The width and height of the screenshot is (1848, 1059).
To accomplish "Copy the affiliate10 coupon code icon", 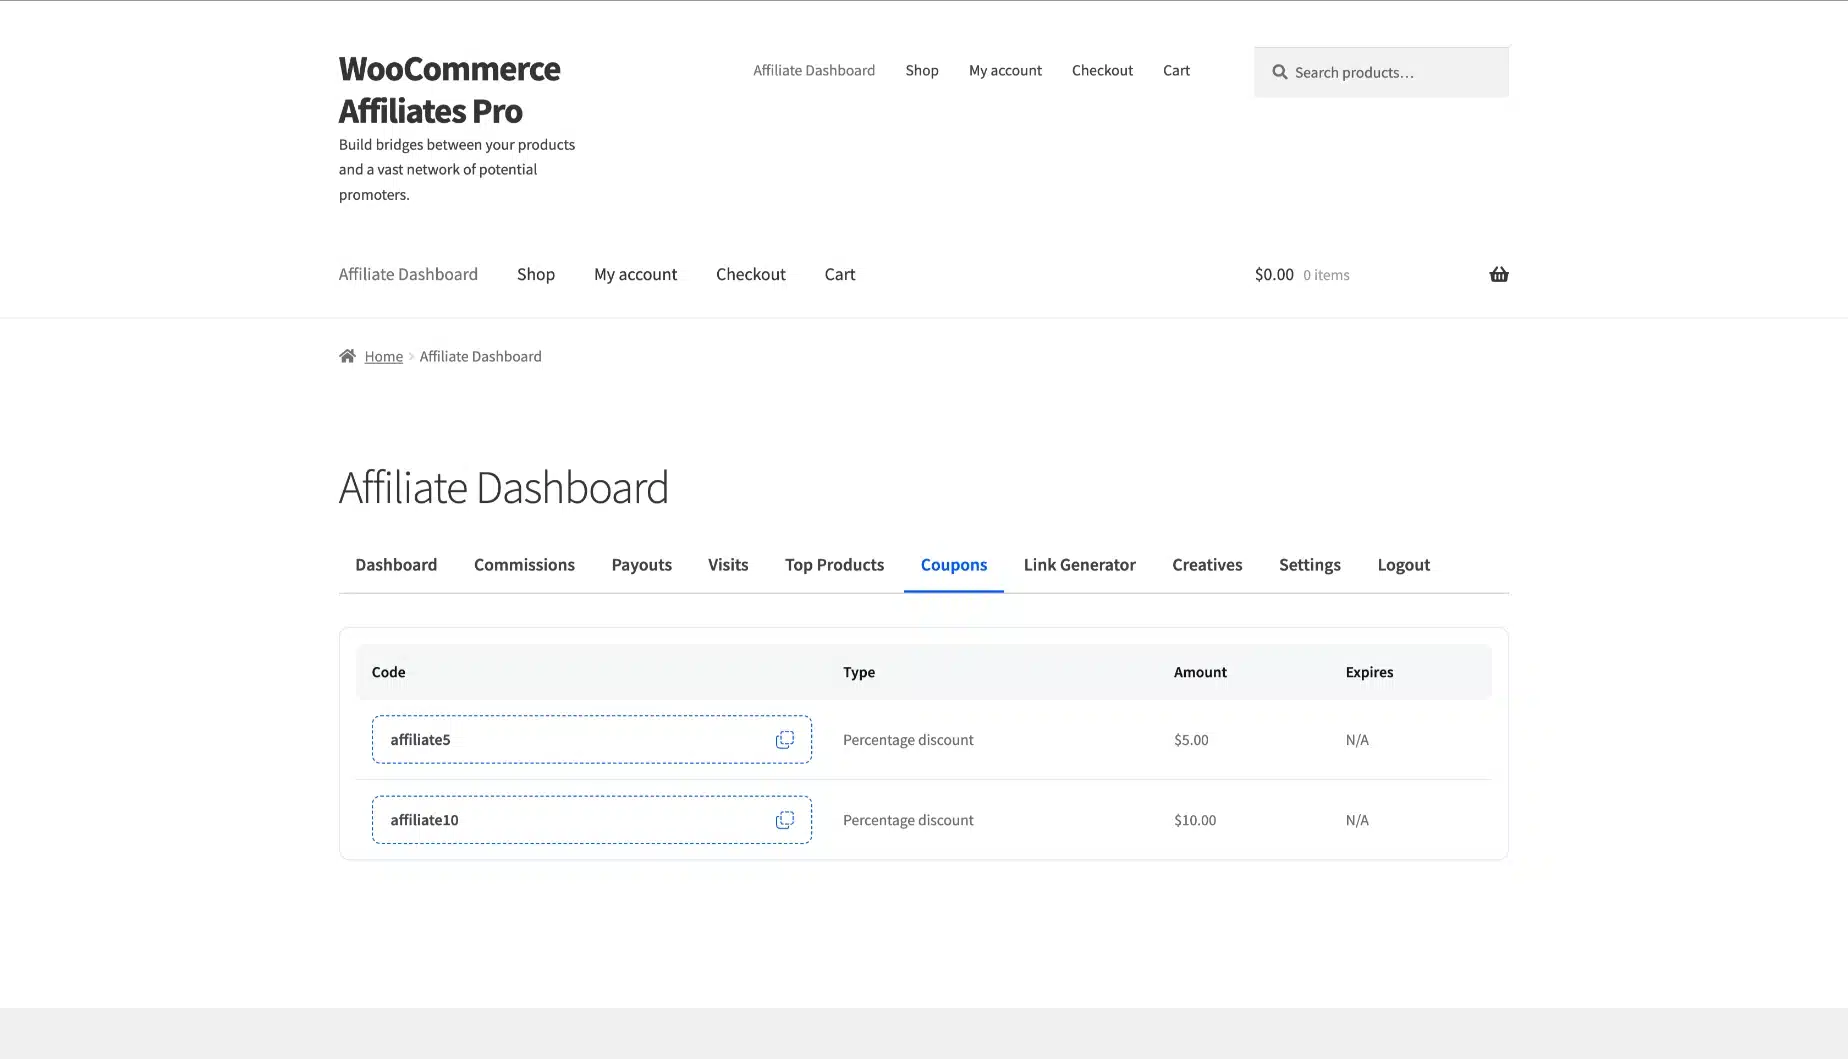I will coord(785,820).
